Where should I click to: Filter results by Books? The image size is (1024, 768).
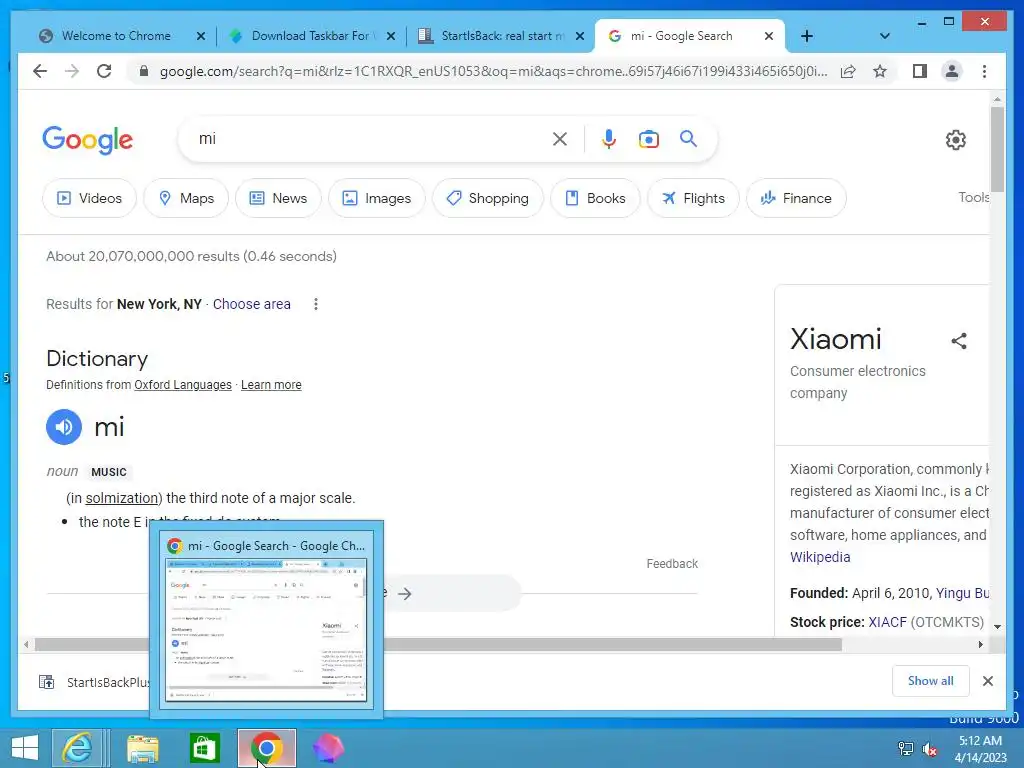(596, 198)
